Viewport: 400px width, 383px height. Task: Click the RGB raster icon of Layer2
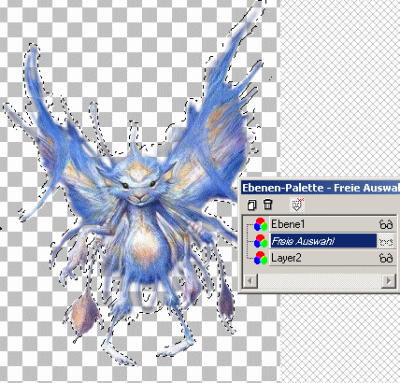click(x=260, y=258)
